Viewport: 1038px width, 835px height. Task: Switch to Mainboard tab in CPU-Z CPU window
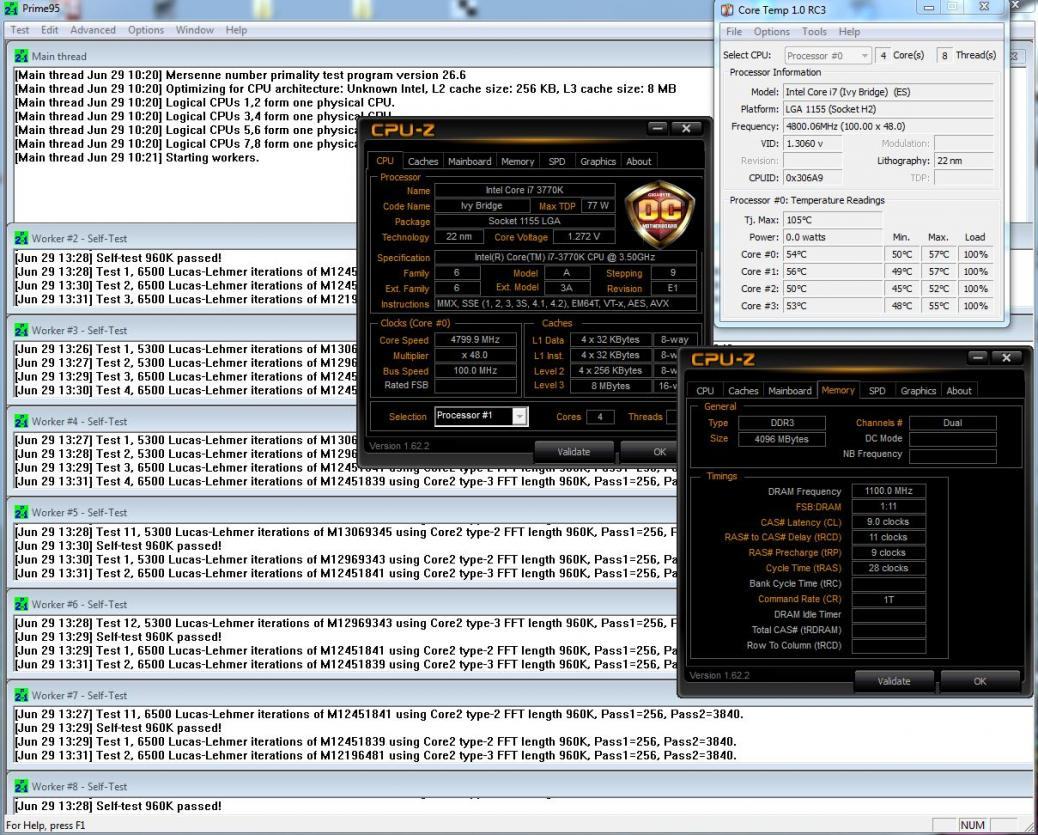click(x=469, y=161)
